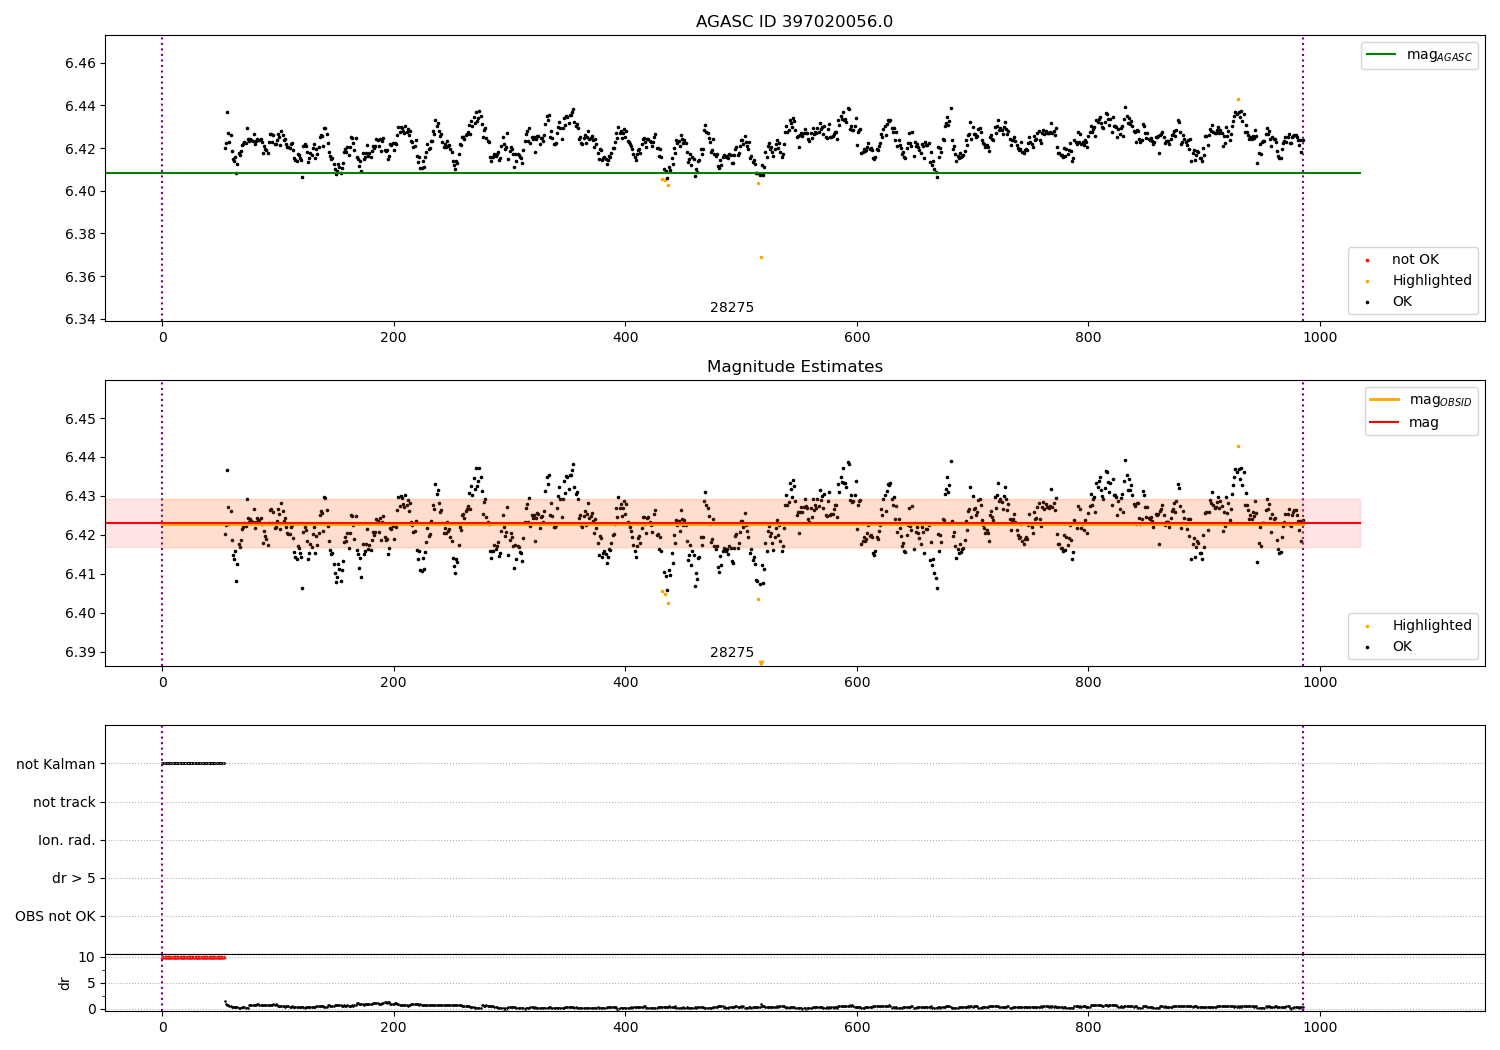1500x1050 pixels.
Task: Click the 6.39 tick label
Action: 79,652
